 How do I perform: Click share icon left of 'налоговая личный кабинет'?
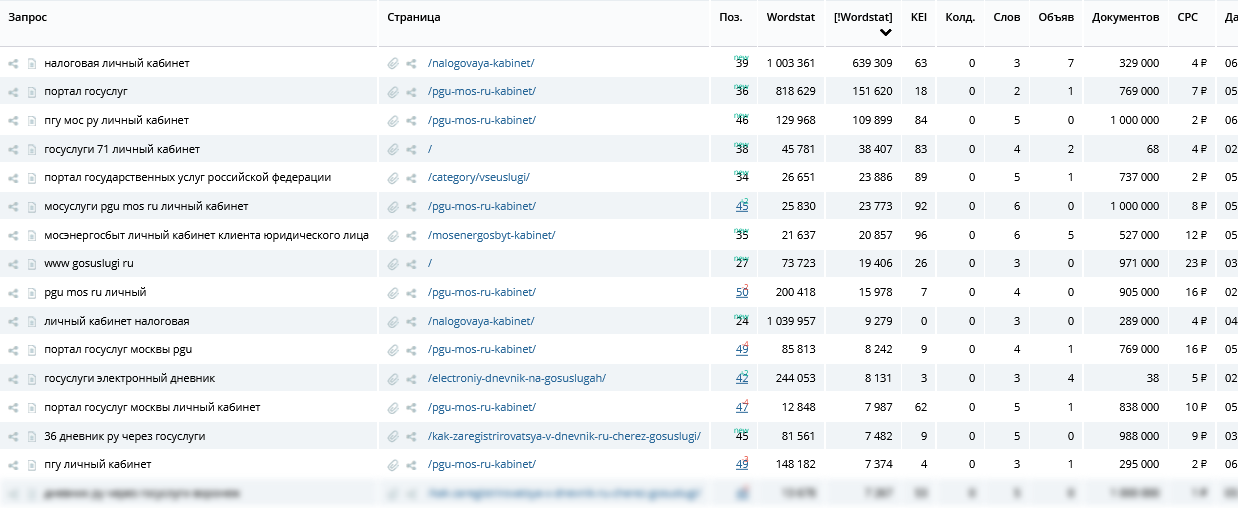point(14,64)
